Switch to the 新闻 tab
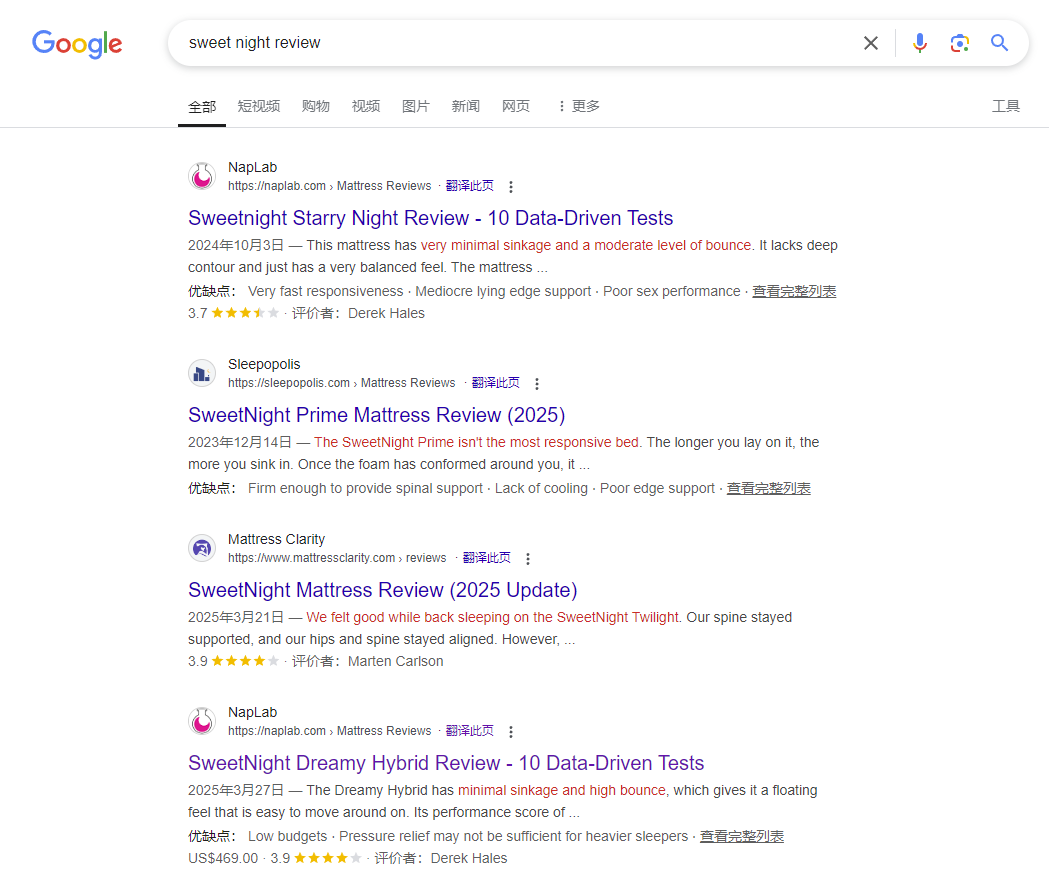Viewport: 1049px width, 880px height. 466,106
